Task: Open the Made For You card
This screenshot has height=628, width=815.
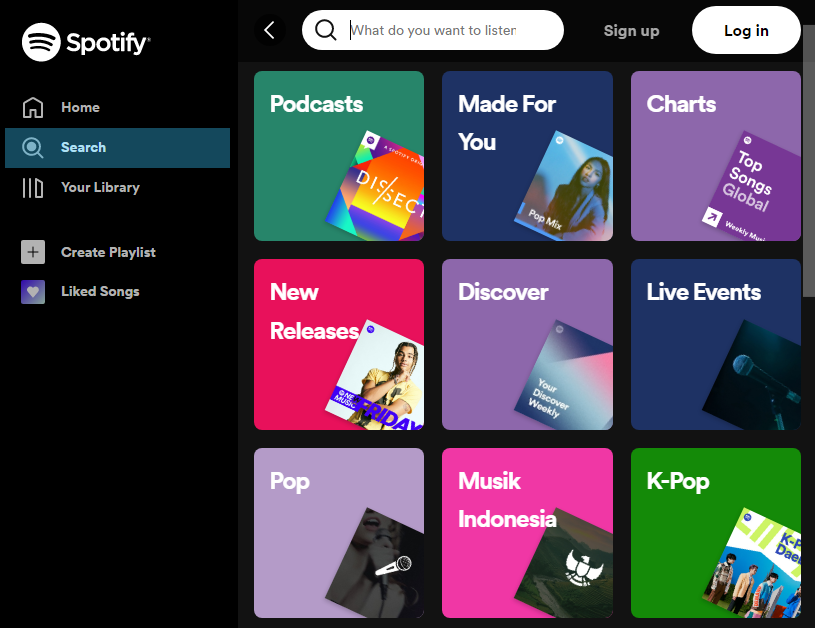Action: [x=527, y=156]
